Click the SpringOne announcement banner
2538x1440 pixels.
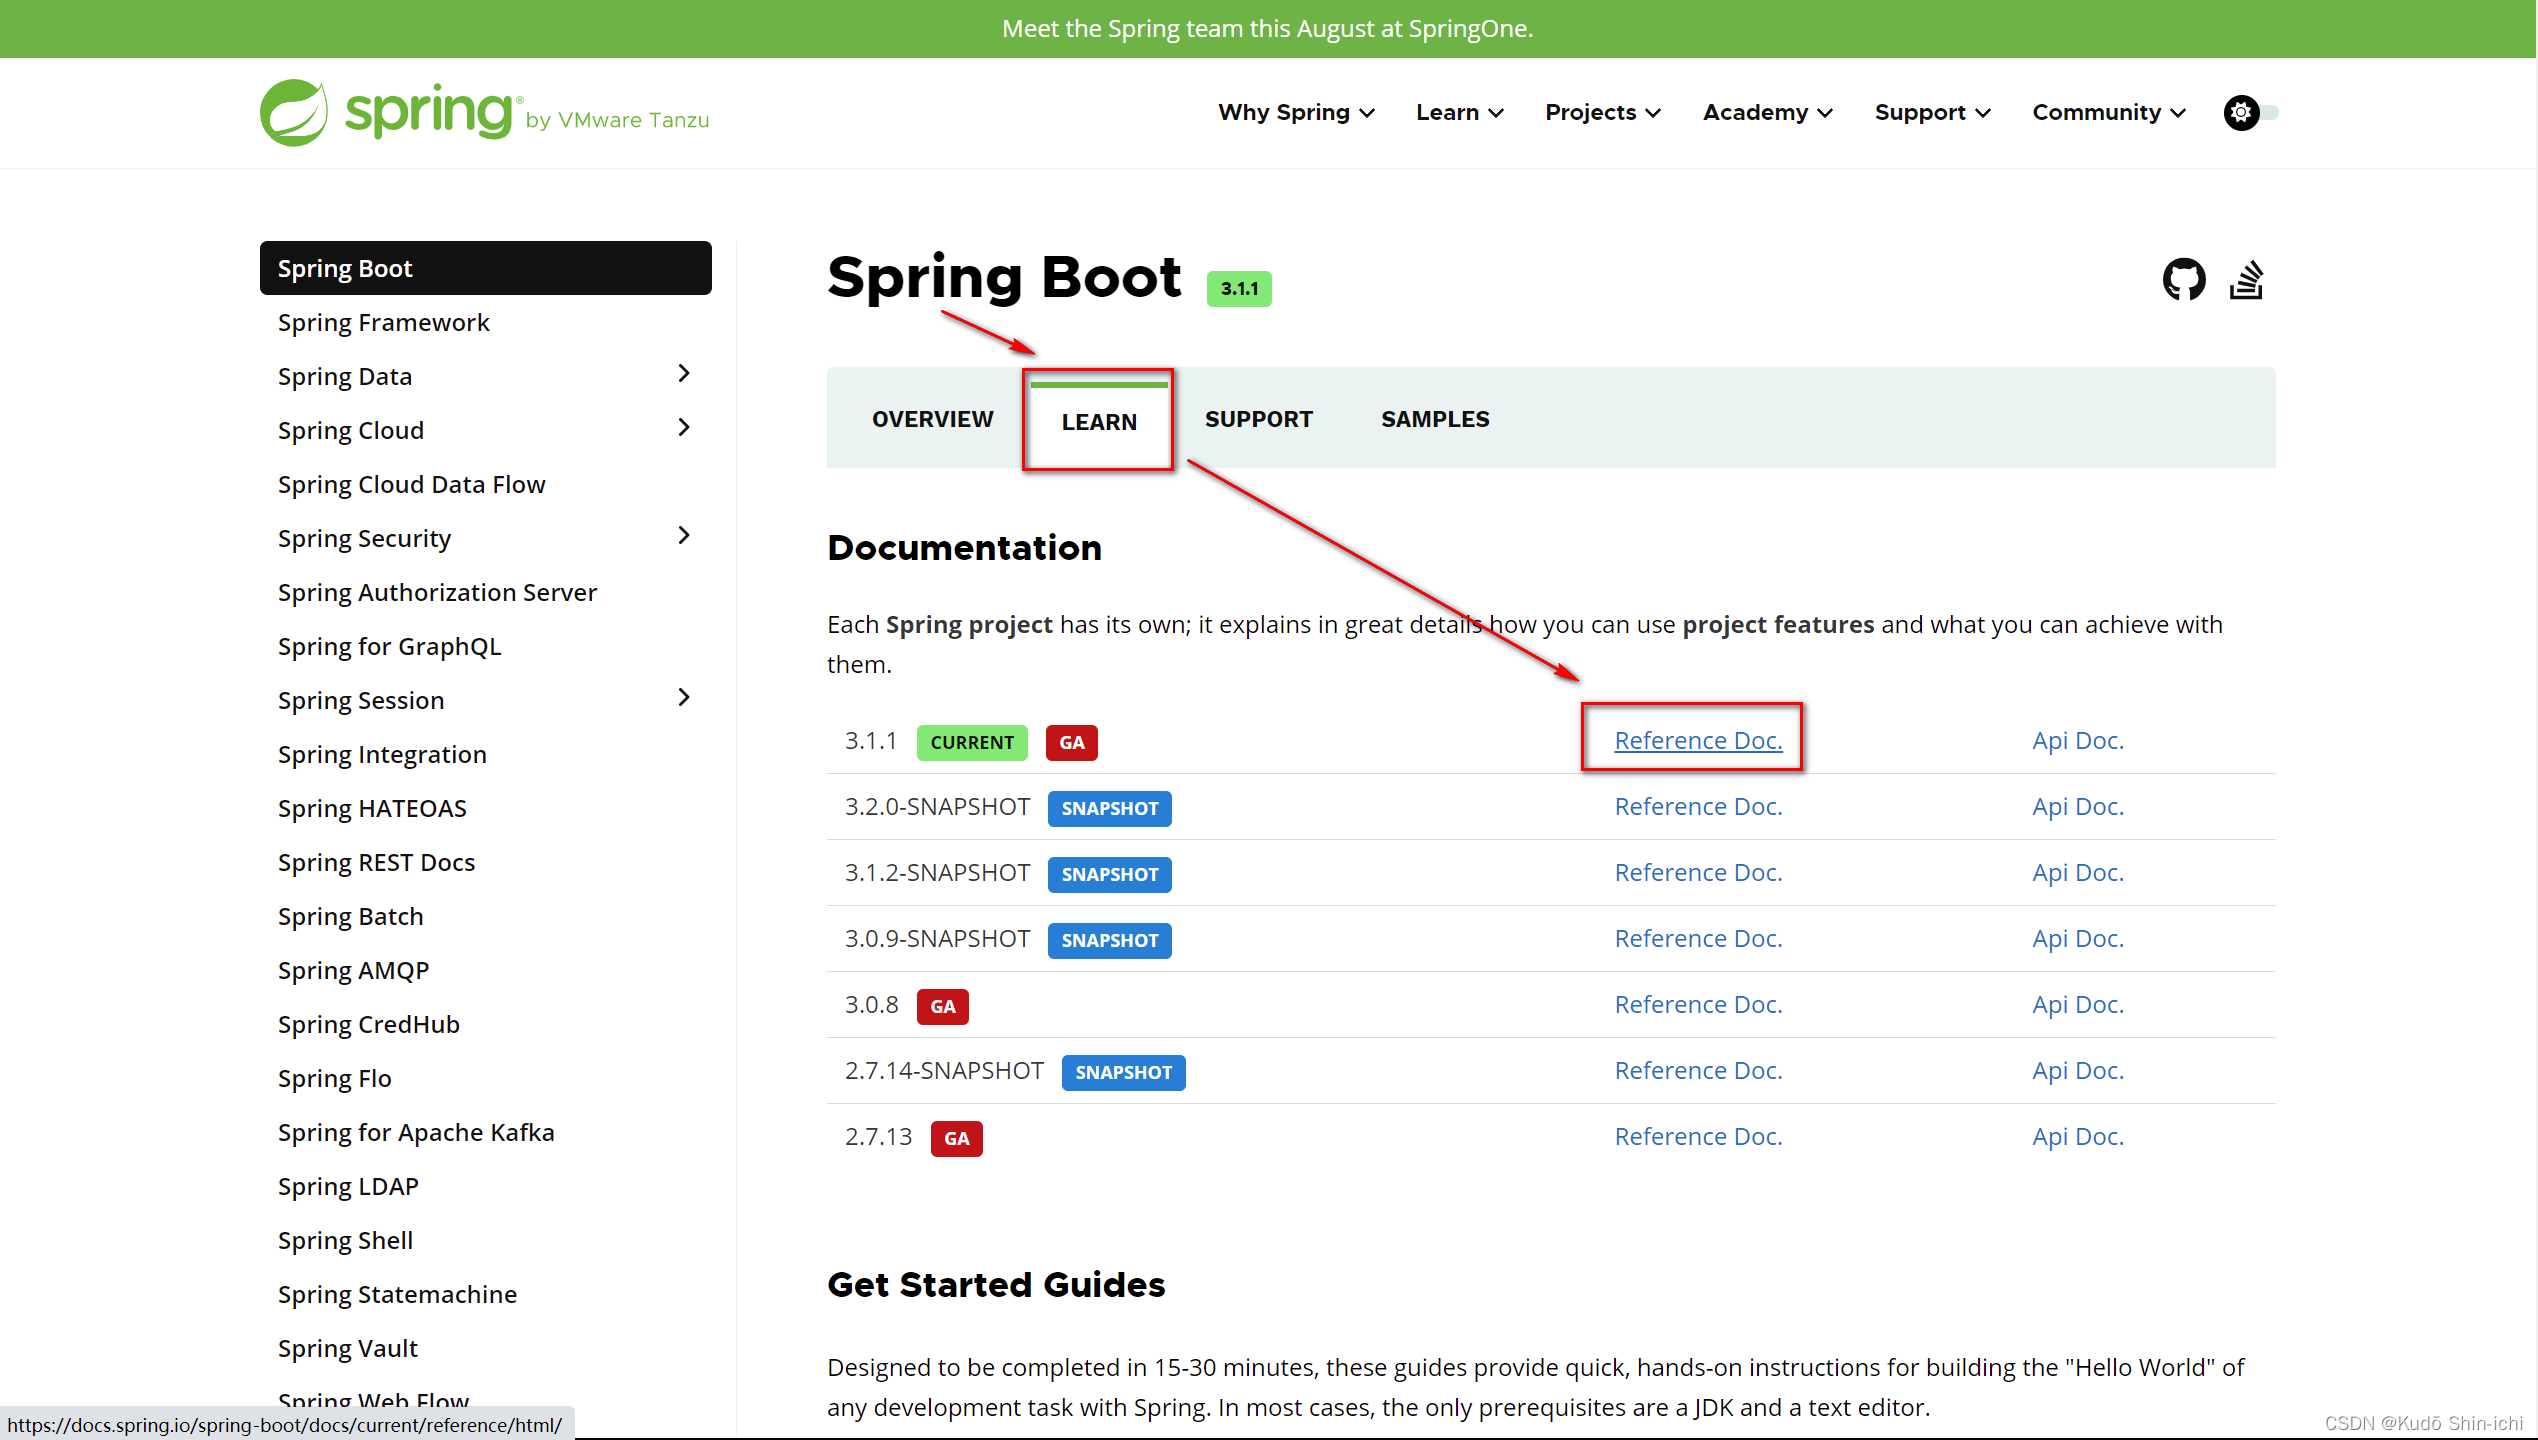1267,28
